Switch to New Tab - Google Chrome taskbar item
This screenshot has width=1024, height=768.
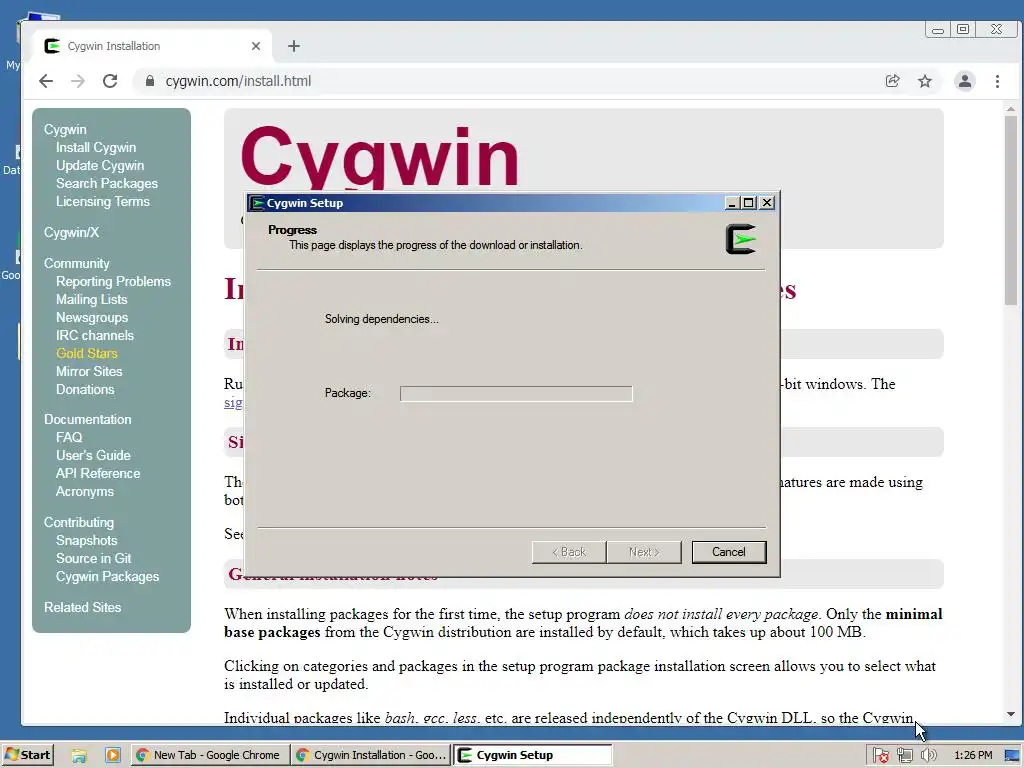pos(209,755)
